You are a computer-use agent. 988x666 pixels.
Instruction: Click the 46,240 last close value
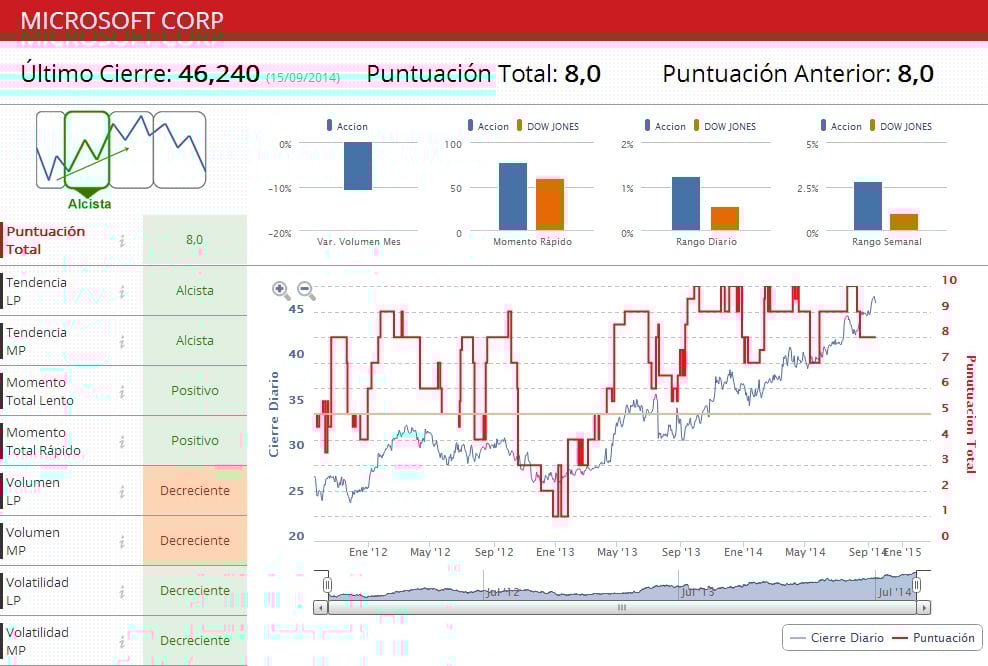pyautogui.click(x=219, y=74)
